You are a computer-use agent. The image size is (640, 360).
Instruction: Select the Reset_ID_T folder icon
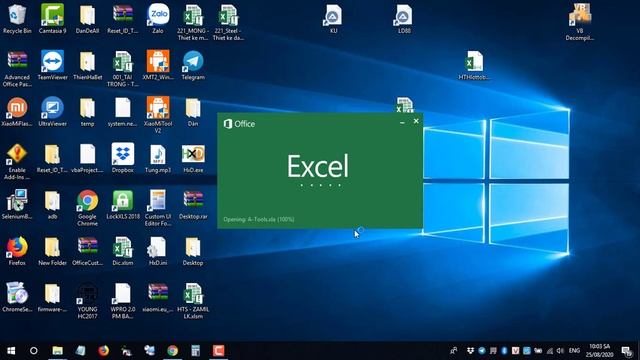(52, 158)
